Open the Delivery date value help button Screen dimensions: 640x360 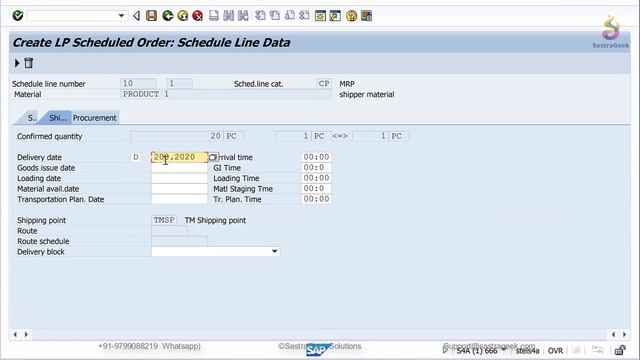tap(213, 157)
